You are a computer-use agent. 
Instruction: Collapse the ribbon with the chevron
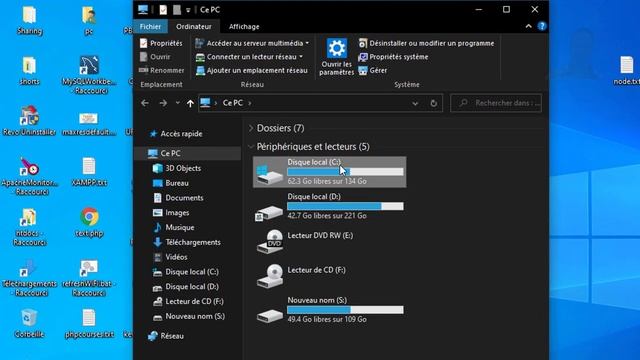point(528,27)
